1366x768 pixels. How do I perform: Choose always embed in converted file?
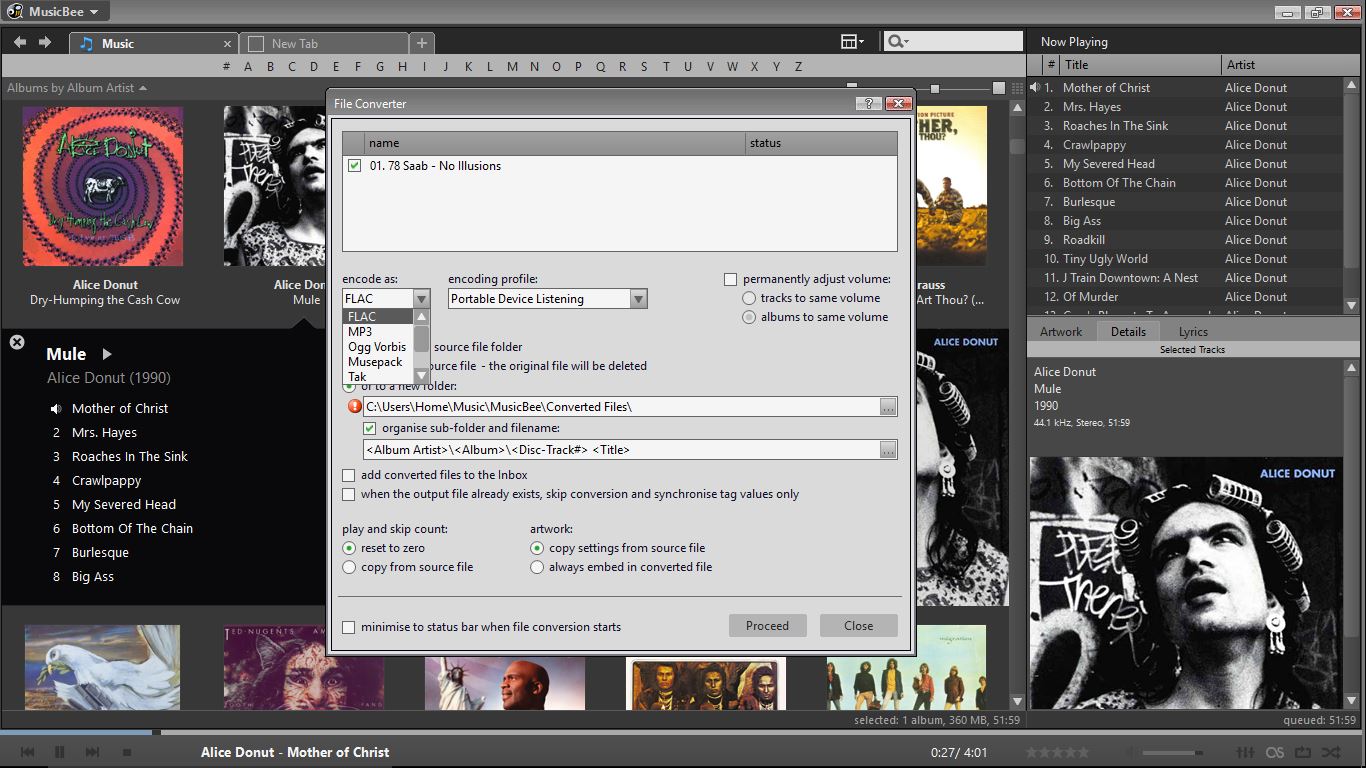coord(537,567)
